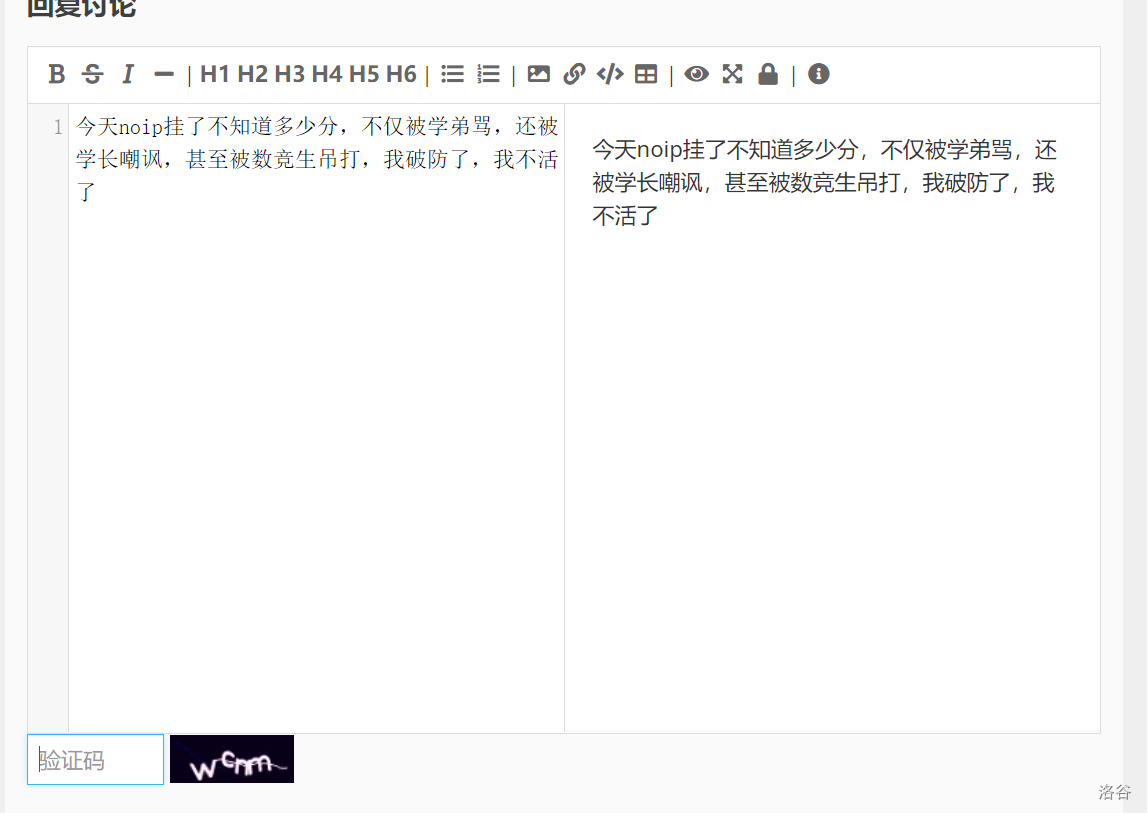Apply strikethrough formatting
This screenshot has height=816, width=1148.
pos(92,74)
